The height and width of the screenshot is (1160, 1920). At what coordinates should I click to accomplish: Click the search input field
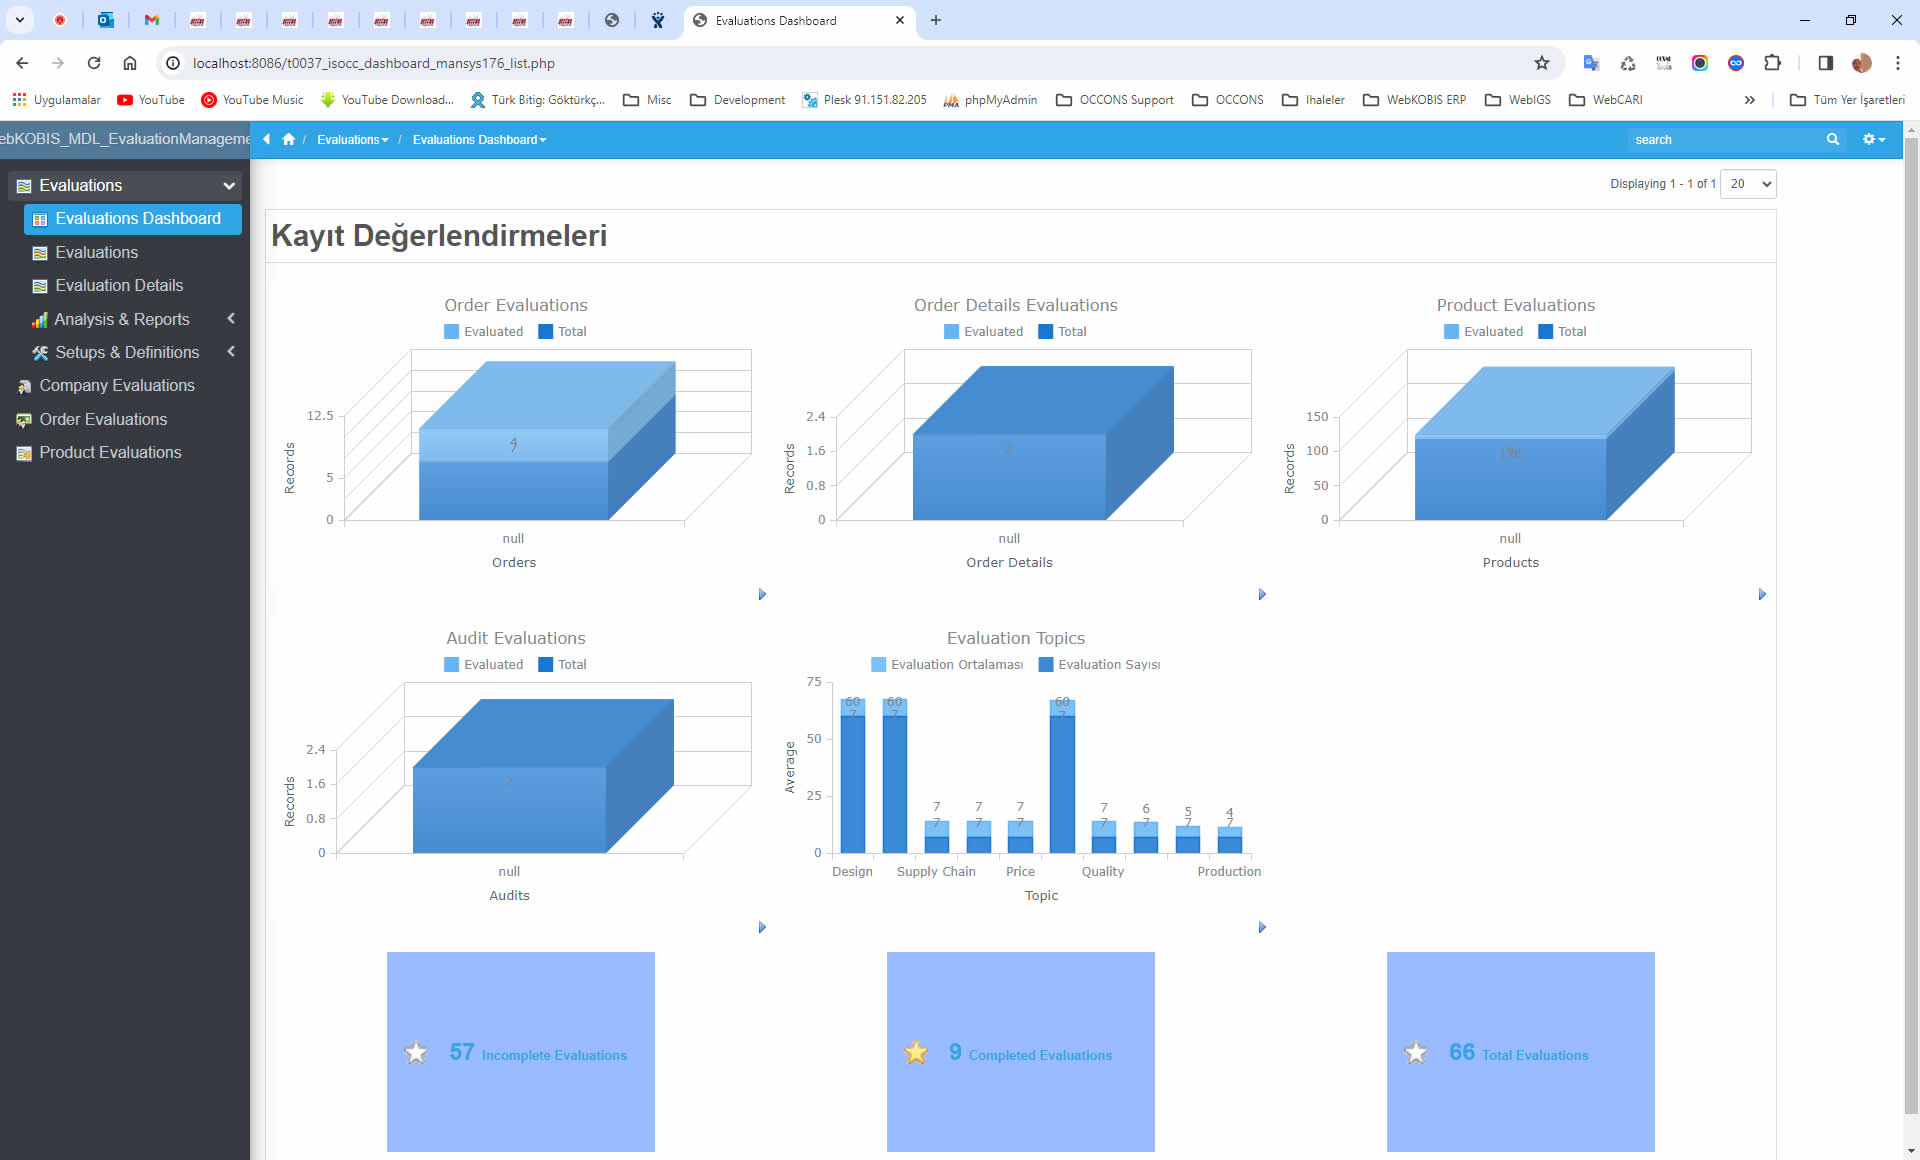[x=1725, y=140]
